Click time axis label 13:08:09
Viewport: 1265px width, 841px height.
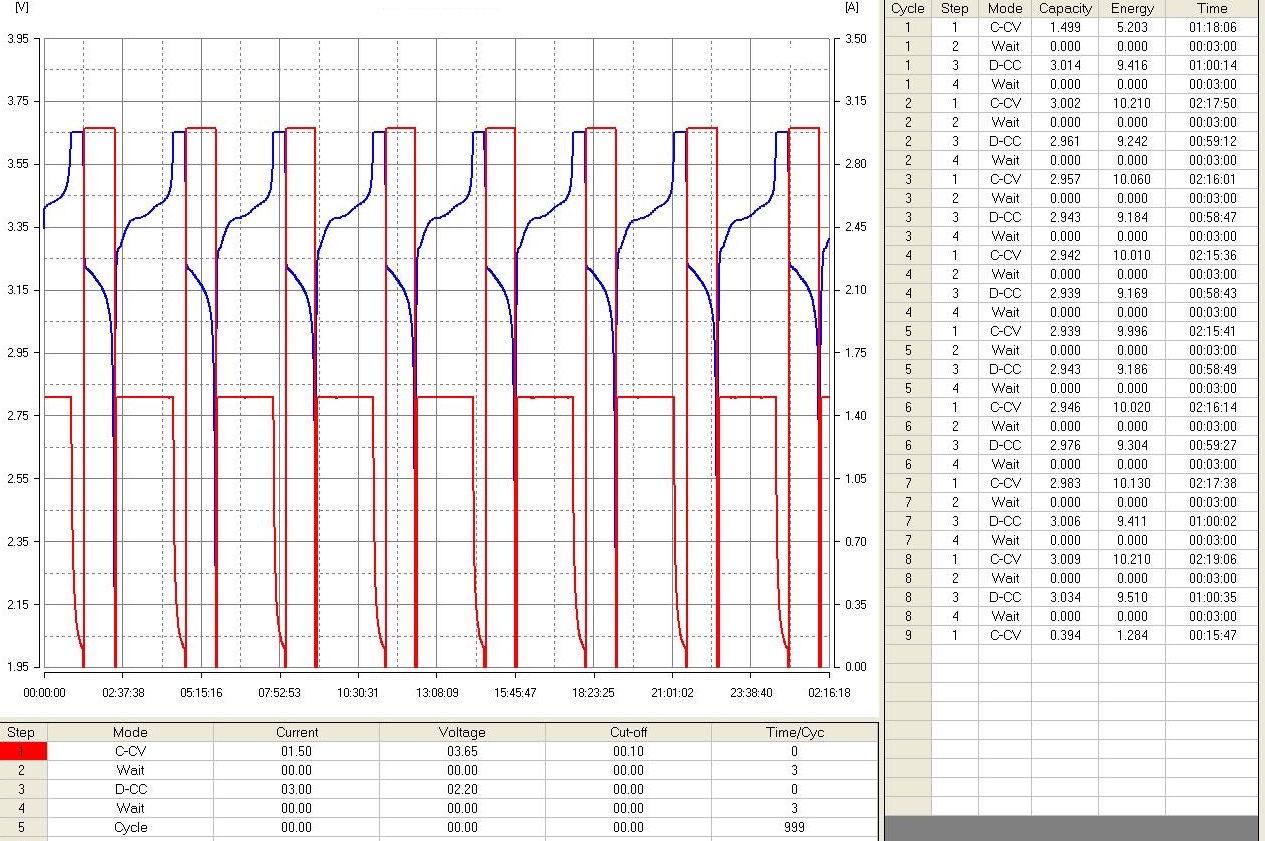coord(437,692)
